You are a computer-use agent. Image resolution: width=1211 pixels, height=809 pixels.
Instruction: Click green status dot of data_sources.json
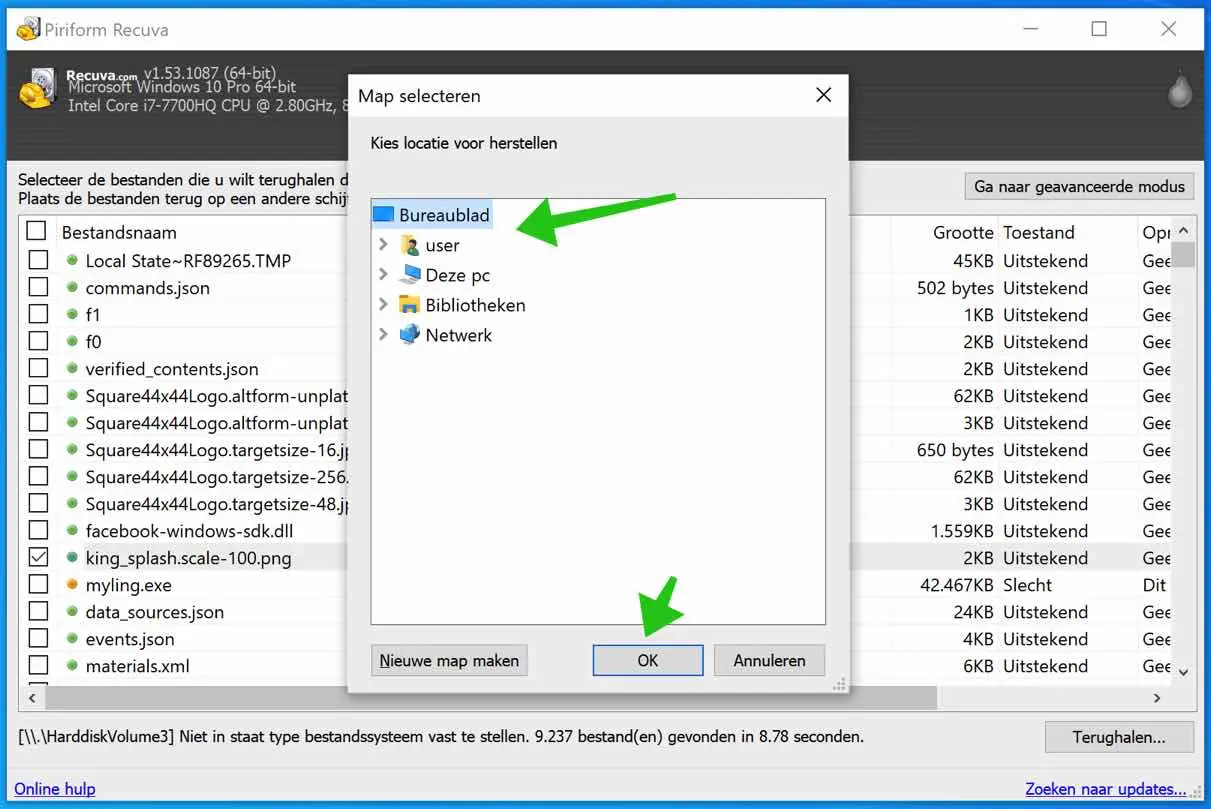pos(72,612)
